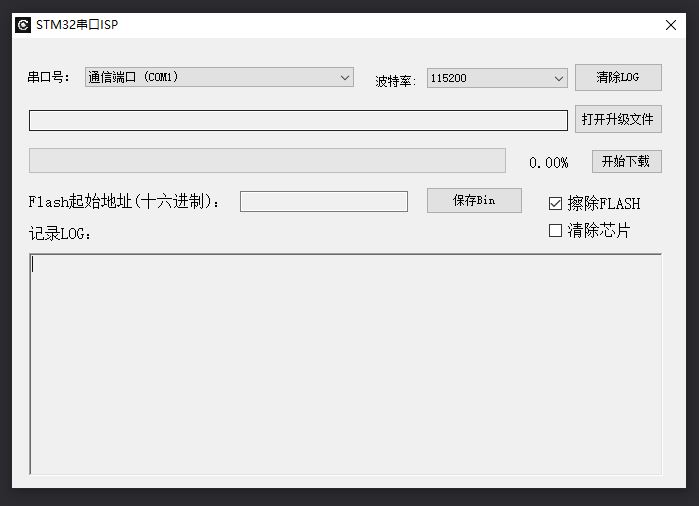
Task: Click the 清除LOG button
Action: (618, 78)
